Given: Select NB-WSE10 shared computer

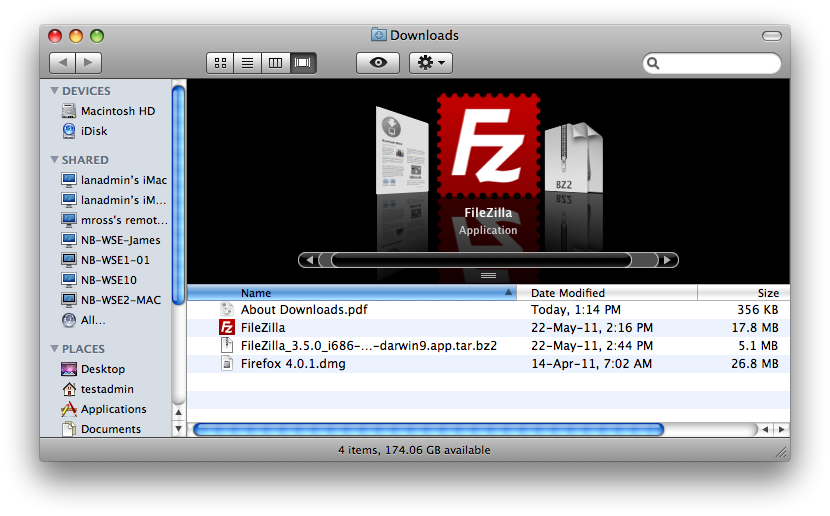Looking at the screenshot, I should pyautogui.click(x=100, y=279).
